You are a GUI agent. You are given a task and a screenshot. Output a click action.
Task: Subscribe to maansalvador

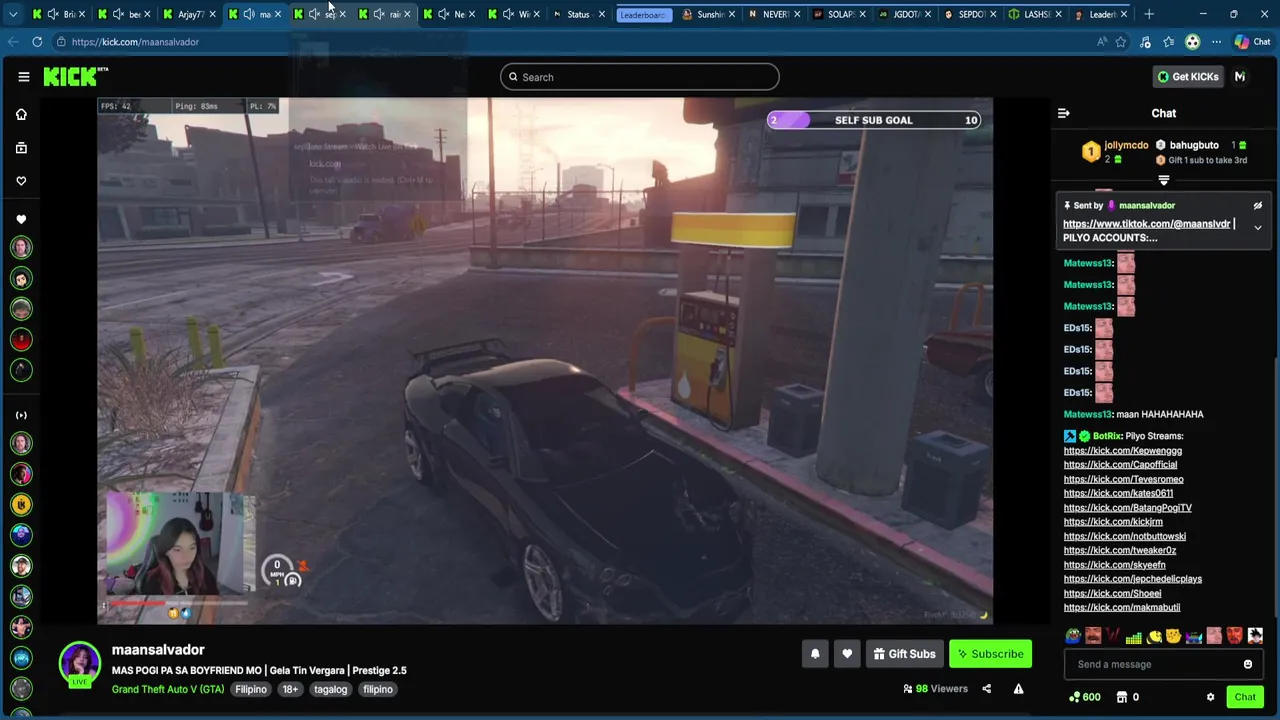click(990, 654)
